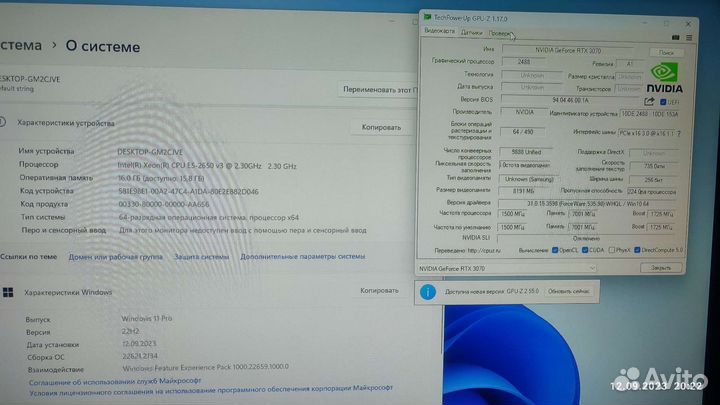Click the info icon beside Характеристики устройства
The width and height of the screenshot is (720, 405).
click(2, 122)
